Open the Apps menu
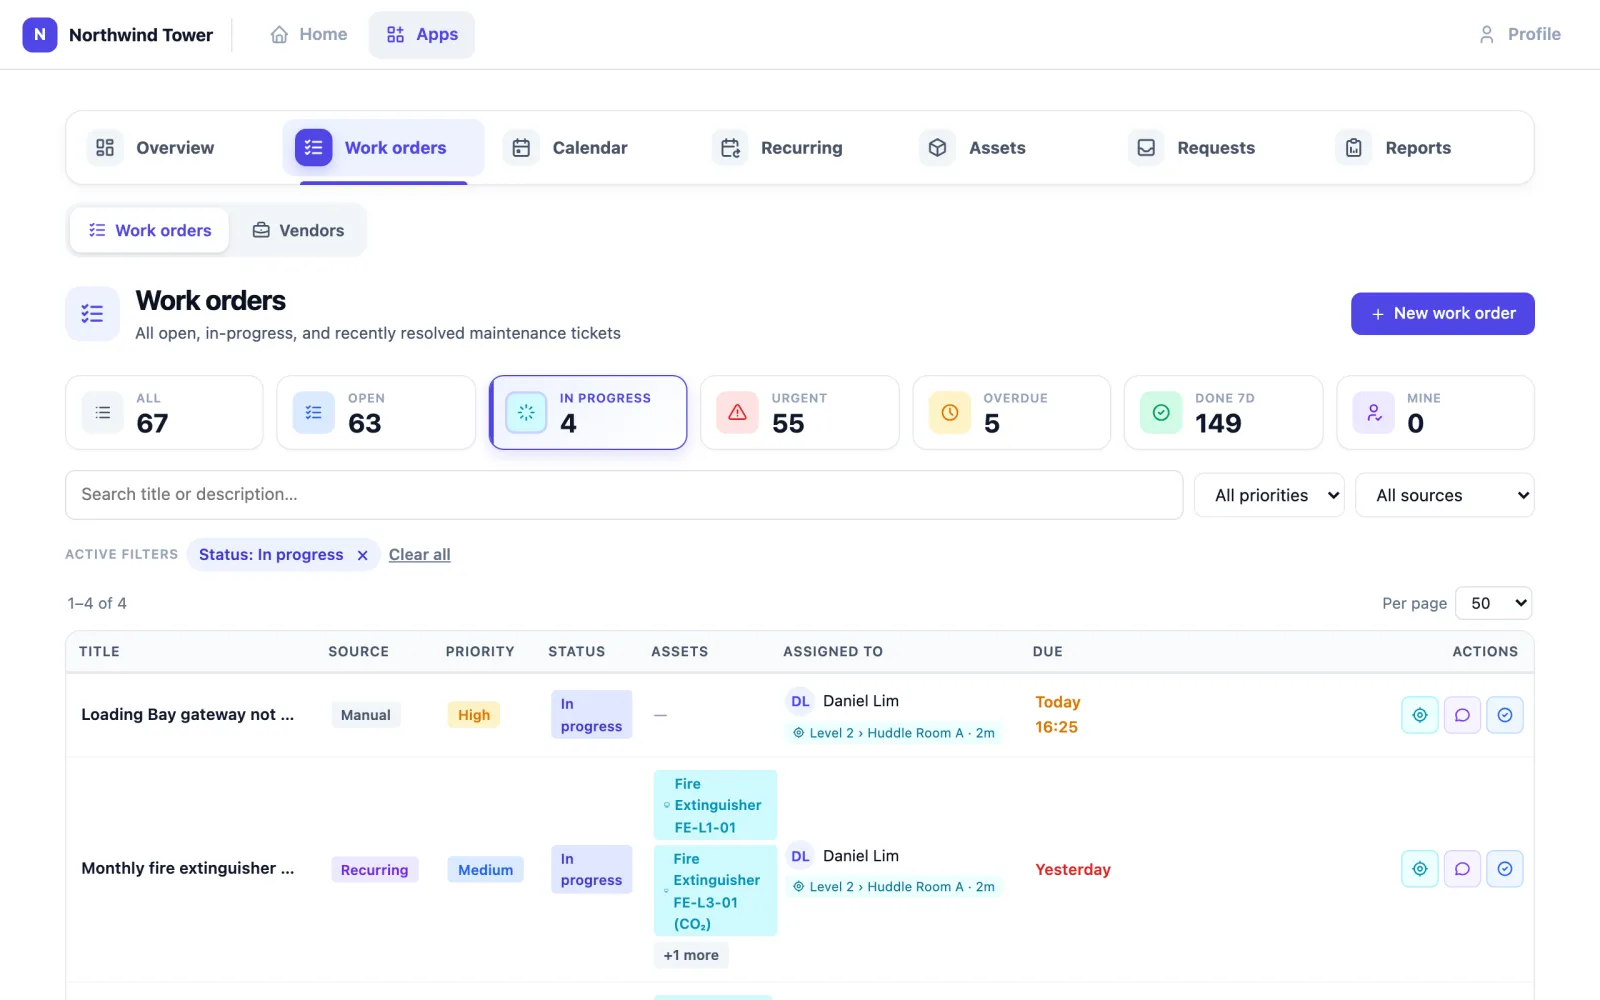1600x1000 pixels. pos(422,34)
